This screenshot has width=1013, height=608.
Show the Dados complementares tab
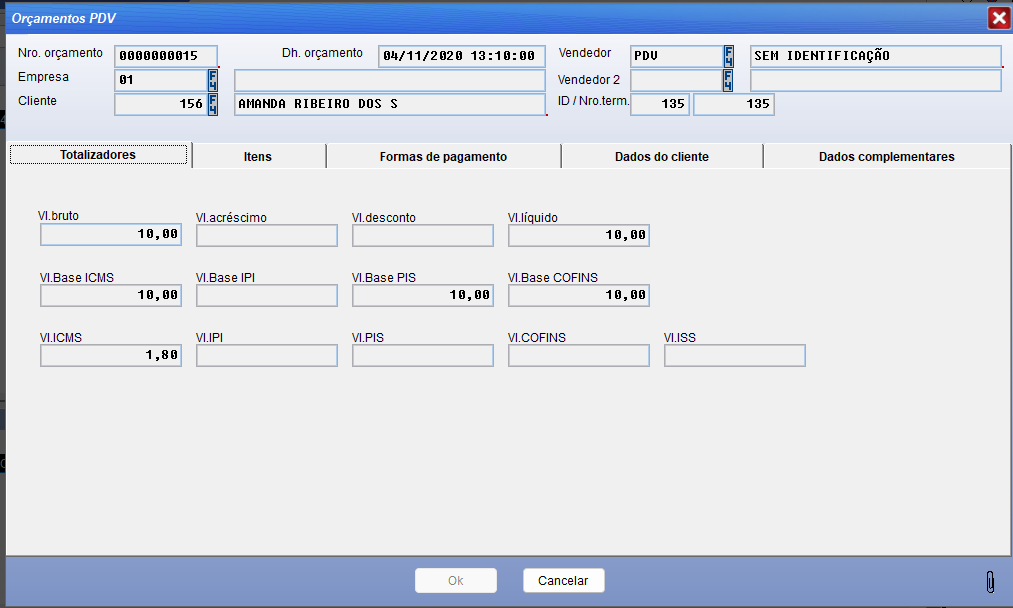[x=886, y=156]
